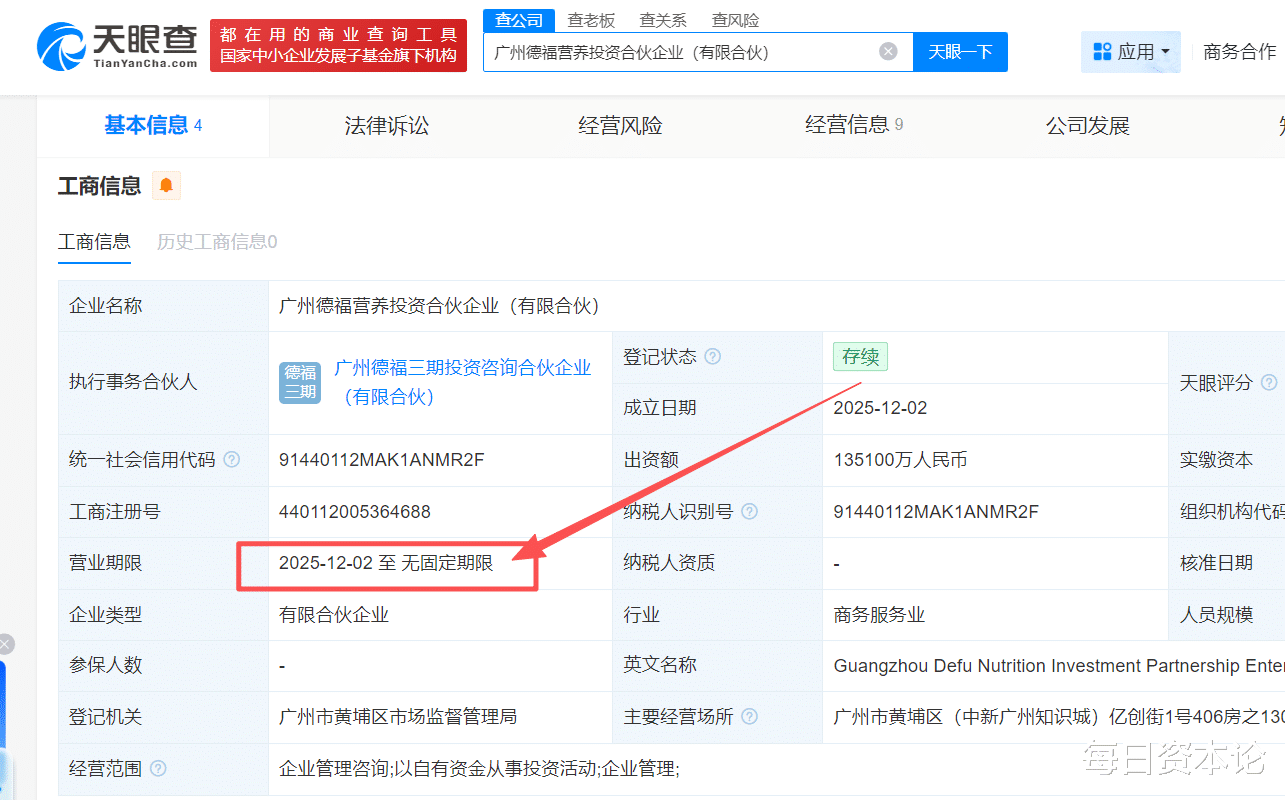Click the 广州市黄埔区 business address value
Image resolution: width=1285 pixels, height=800 pixels.
pos(1059,717)
